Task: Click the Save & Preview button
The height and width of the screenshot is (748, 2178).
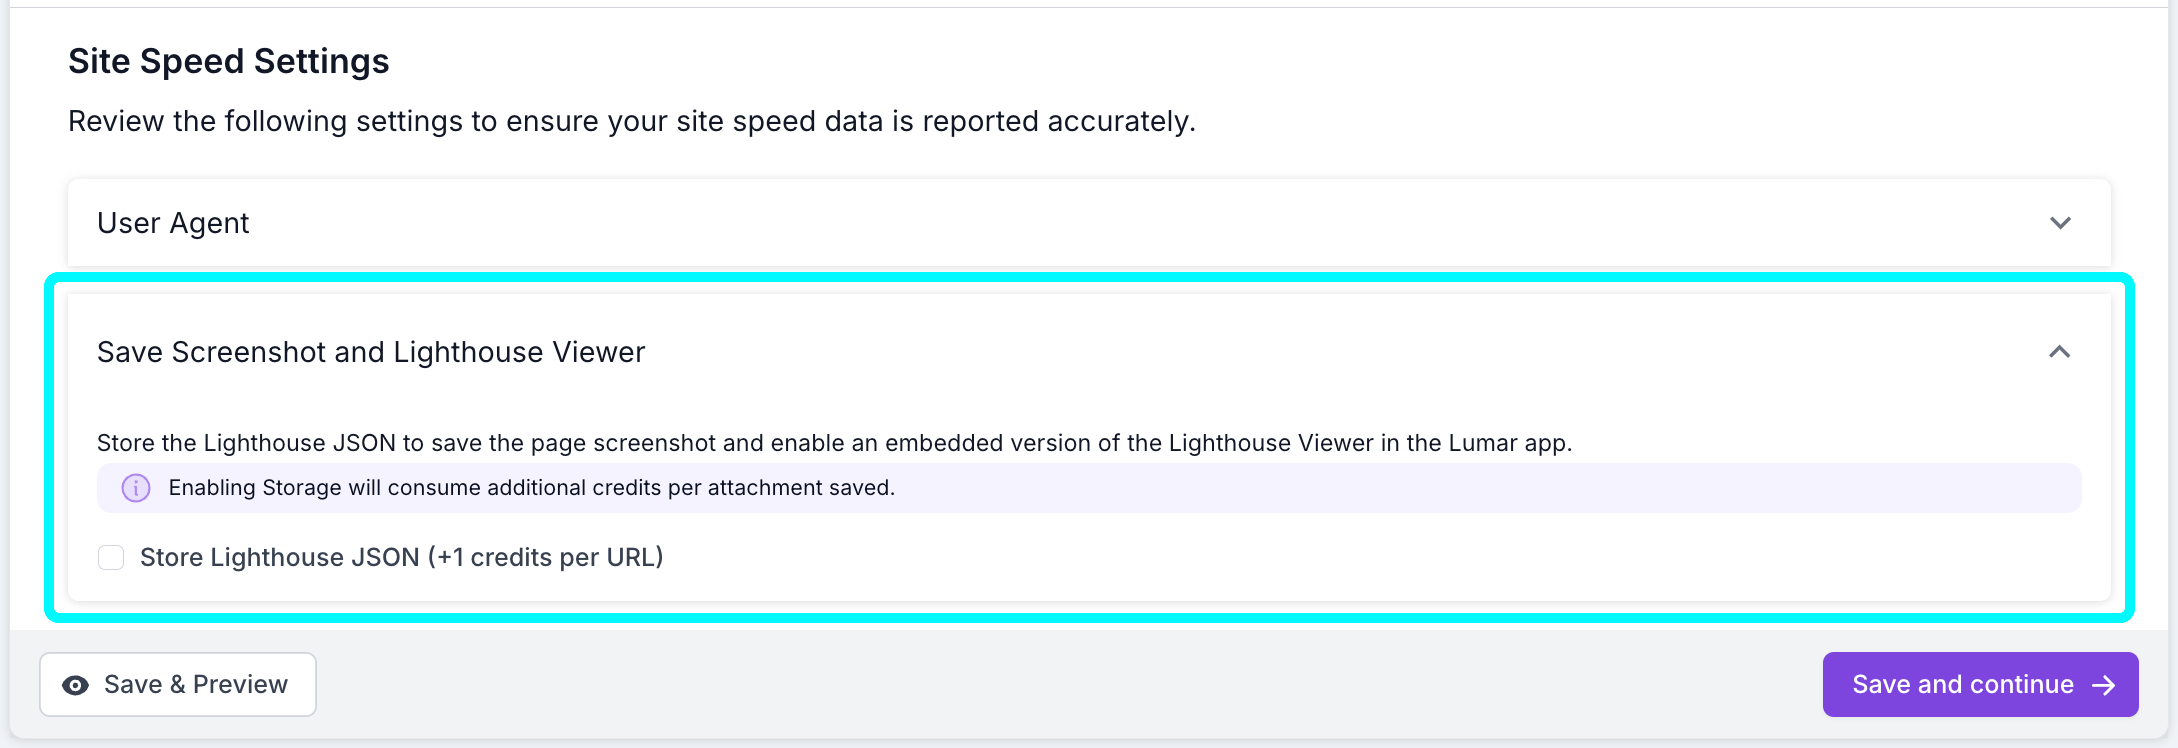Action: pos(177,684)
